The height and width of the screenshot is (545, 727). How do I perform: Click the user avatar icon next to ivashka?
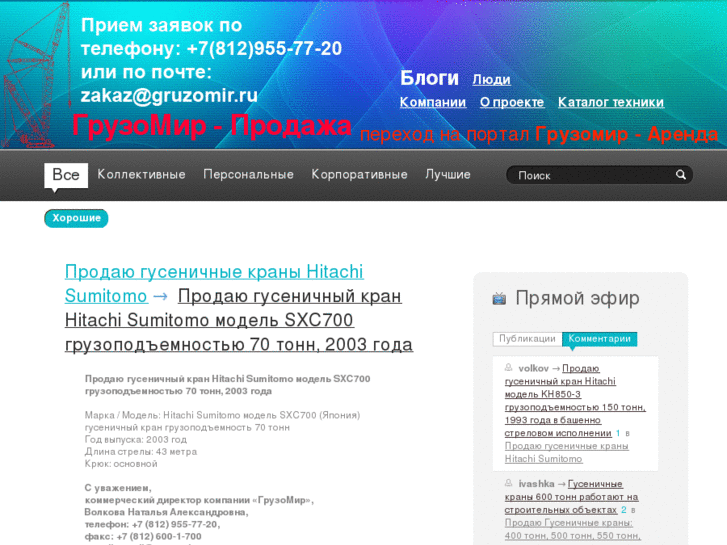[x=509, y=483]
